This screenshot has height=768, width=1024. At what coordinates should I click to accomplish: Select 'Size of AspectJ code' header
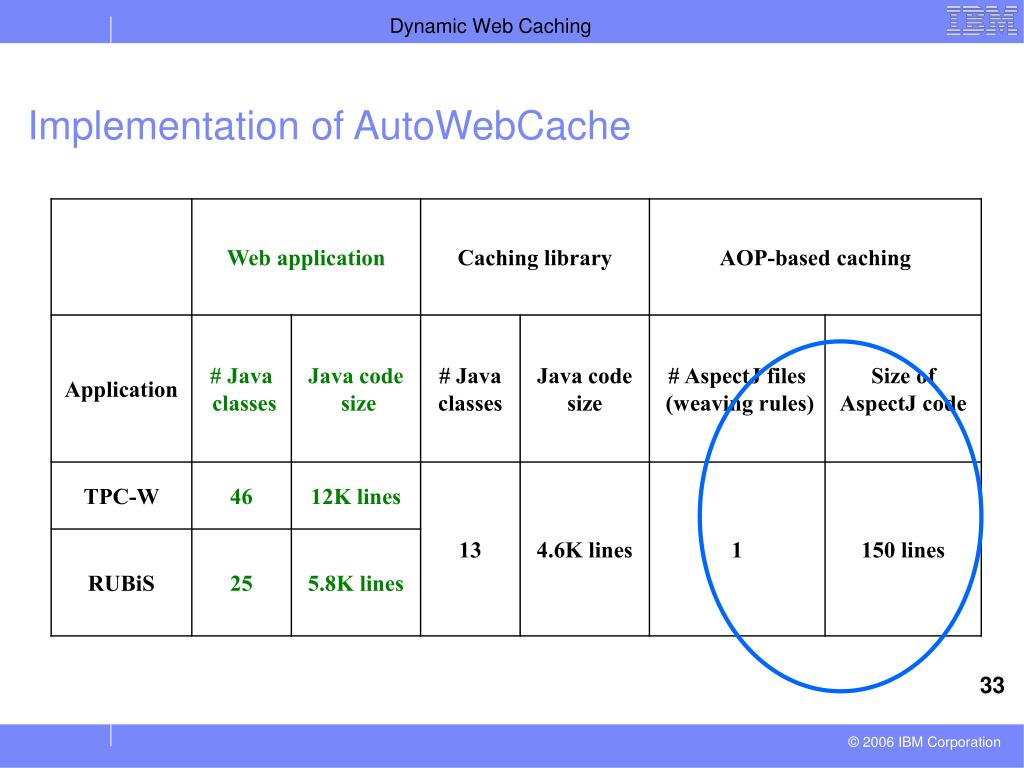click(903, 390)
